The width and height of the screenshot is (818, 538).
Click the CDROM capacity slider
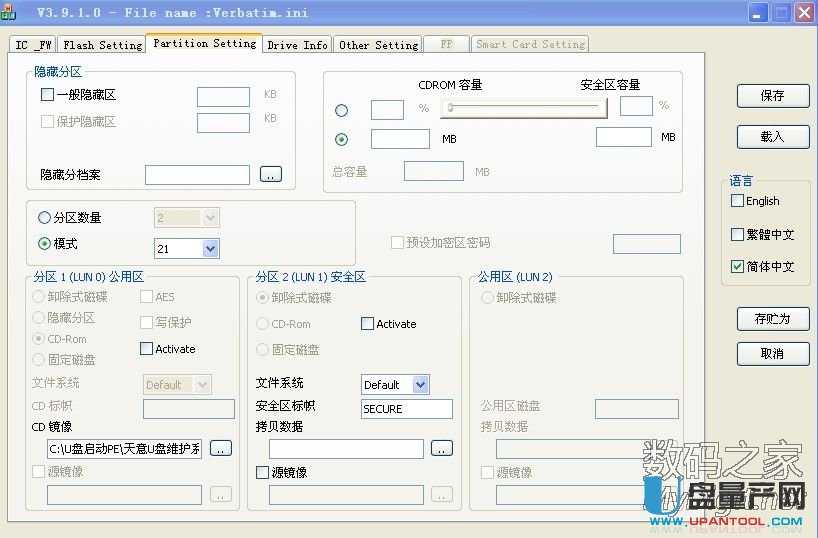[526, 108]
